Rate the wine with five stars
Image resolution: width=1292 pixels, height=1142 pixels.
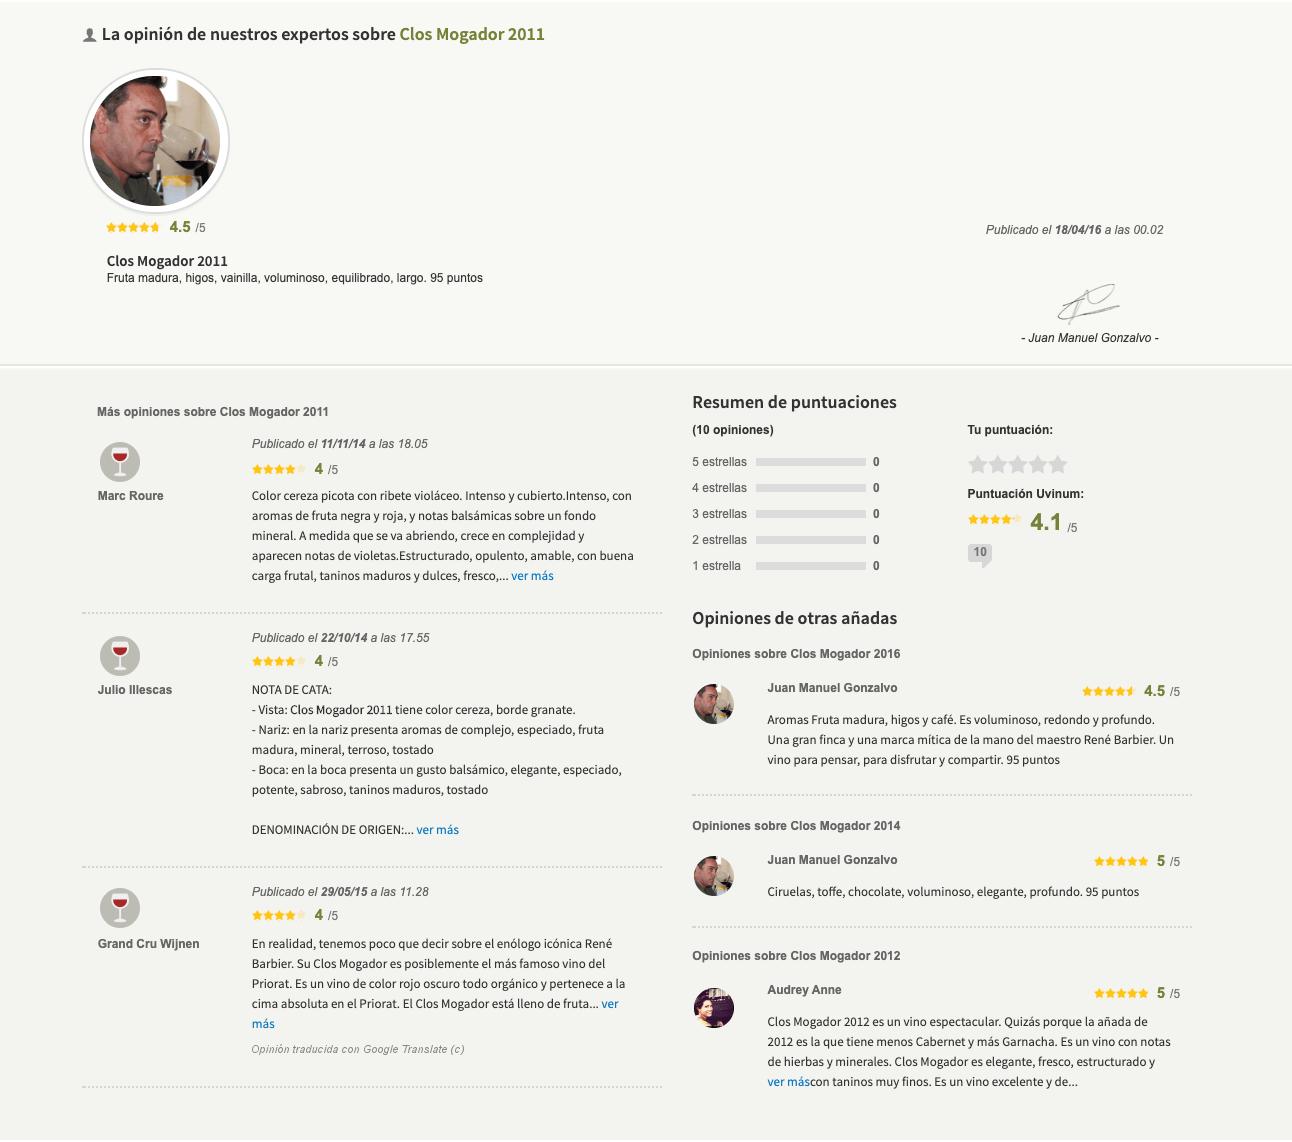[x=1058, y=464]
